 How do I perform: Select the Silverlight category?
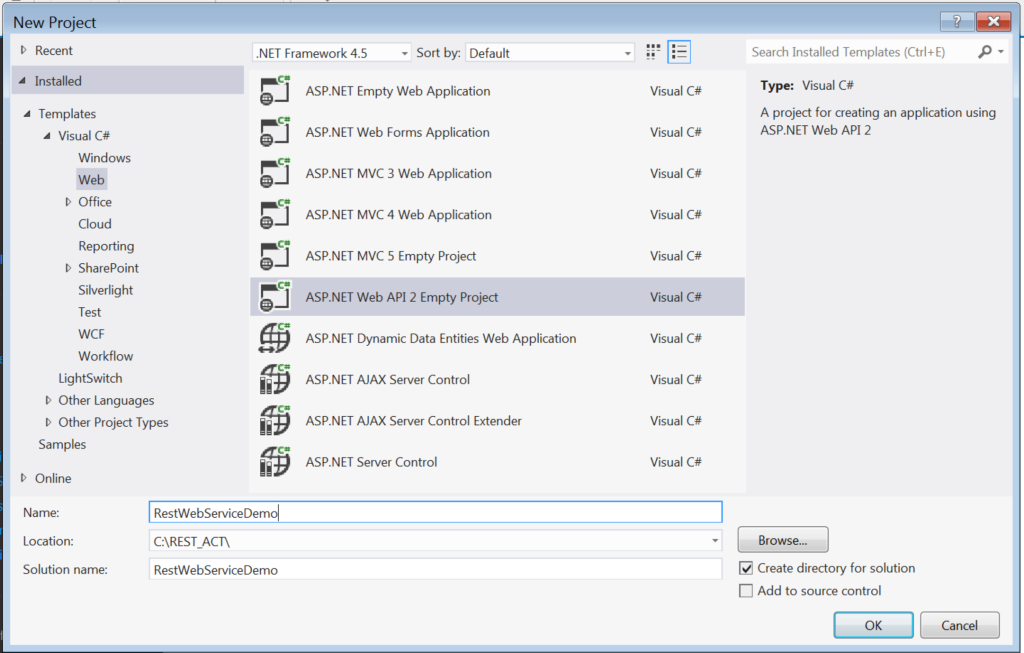point(105,290)
